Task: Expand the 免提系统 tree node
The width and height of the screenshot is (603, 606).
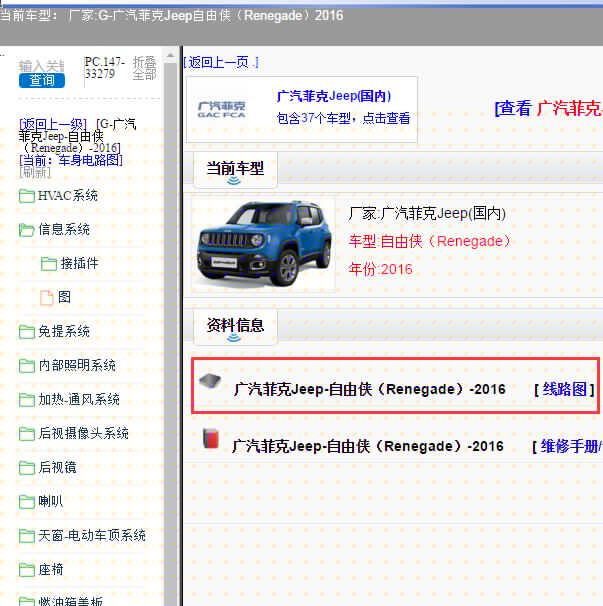Action: tap(64, 332)
